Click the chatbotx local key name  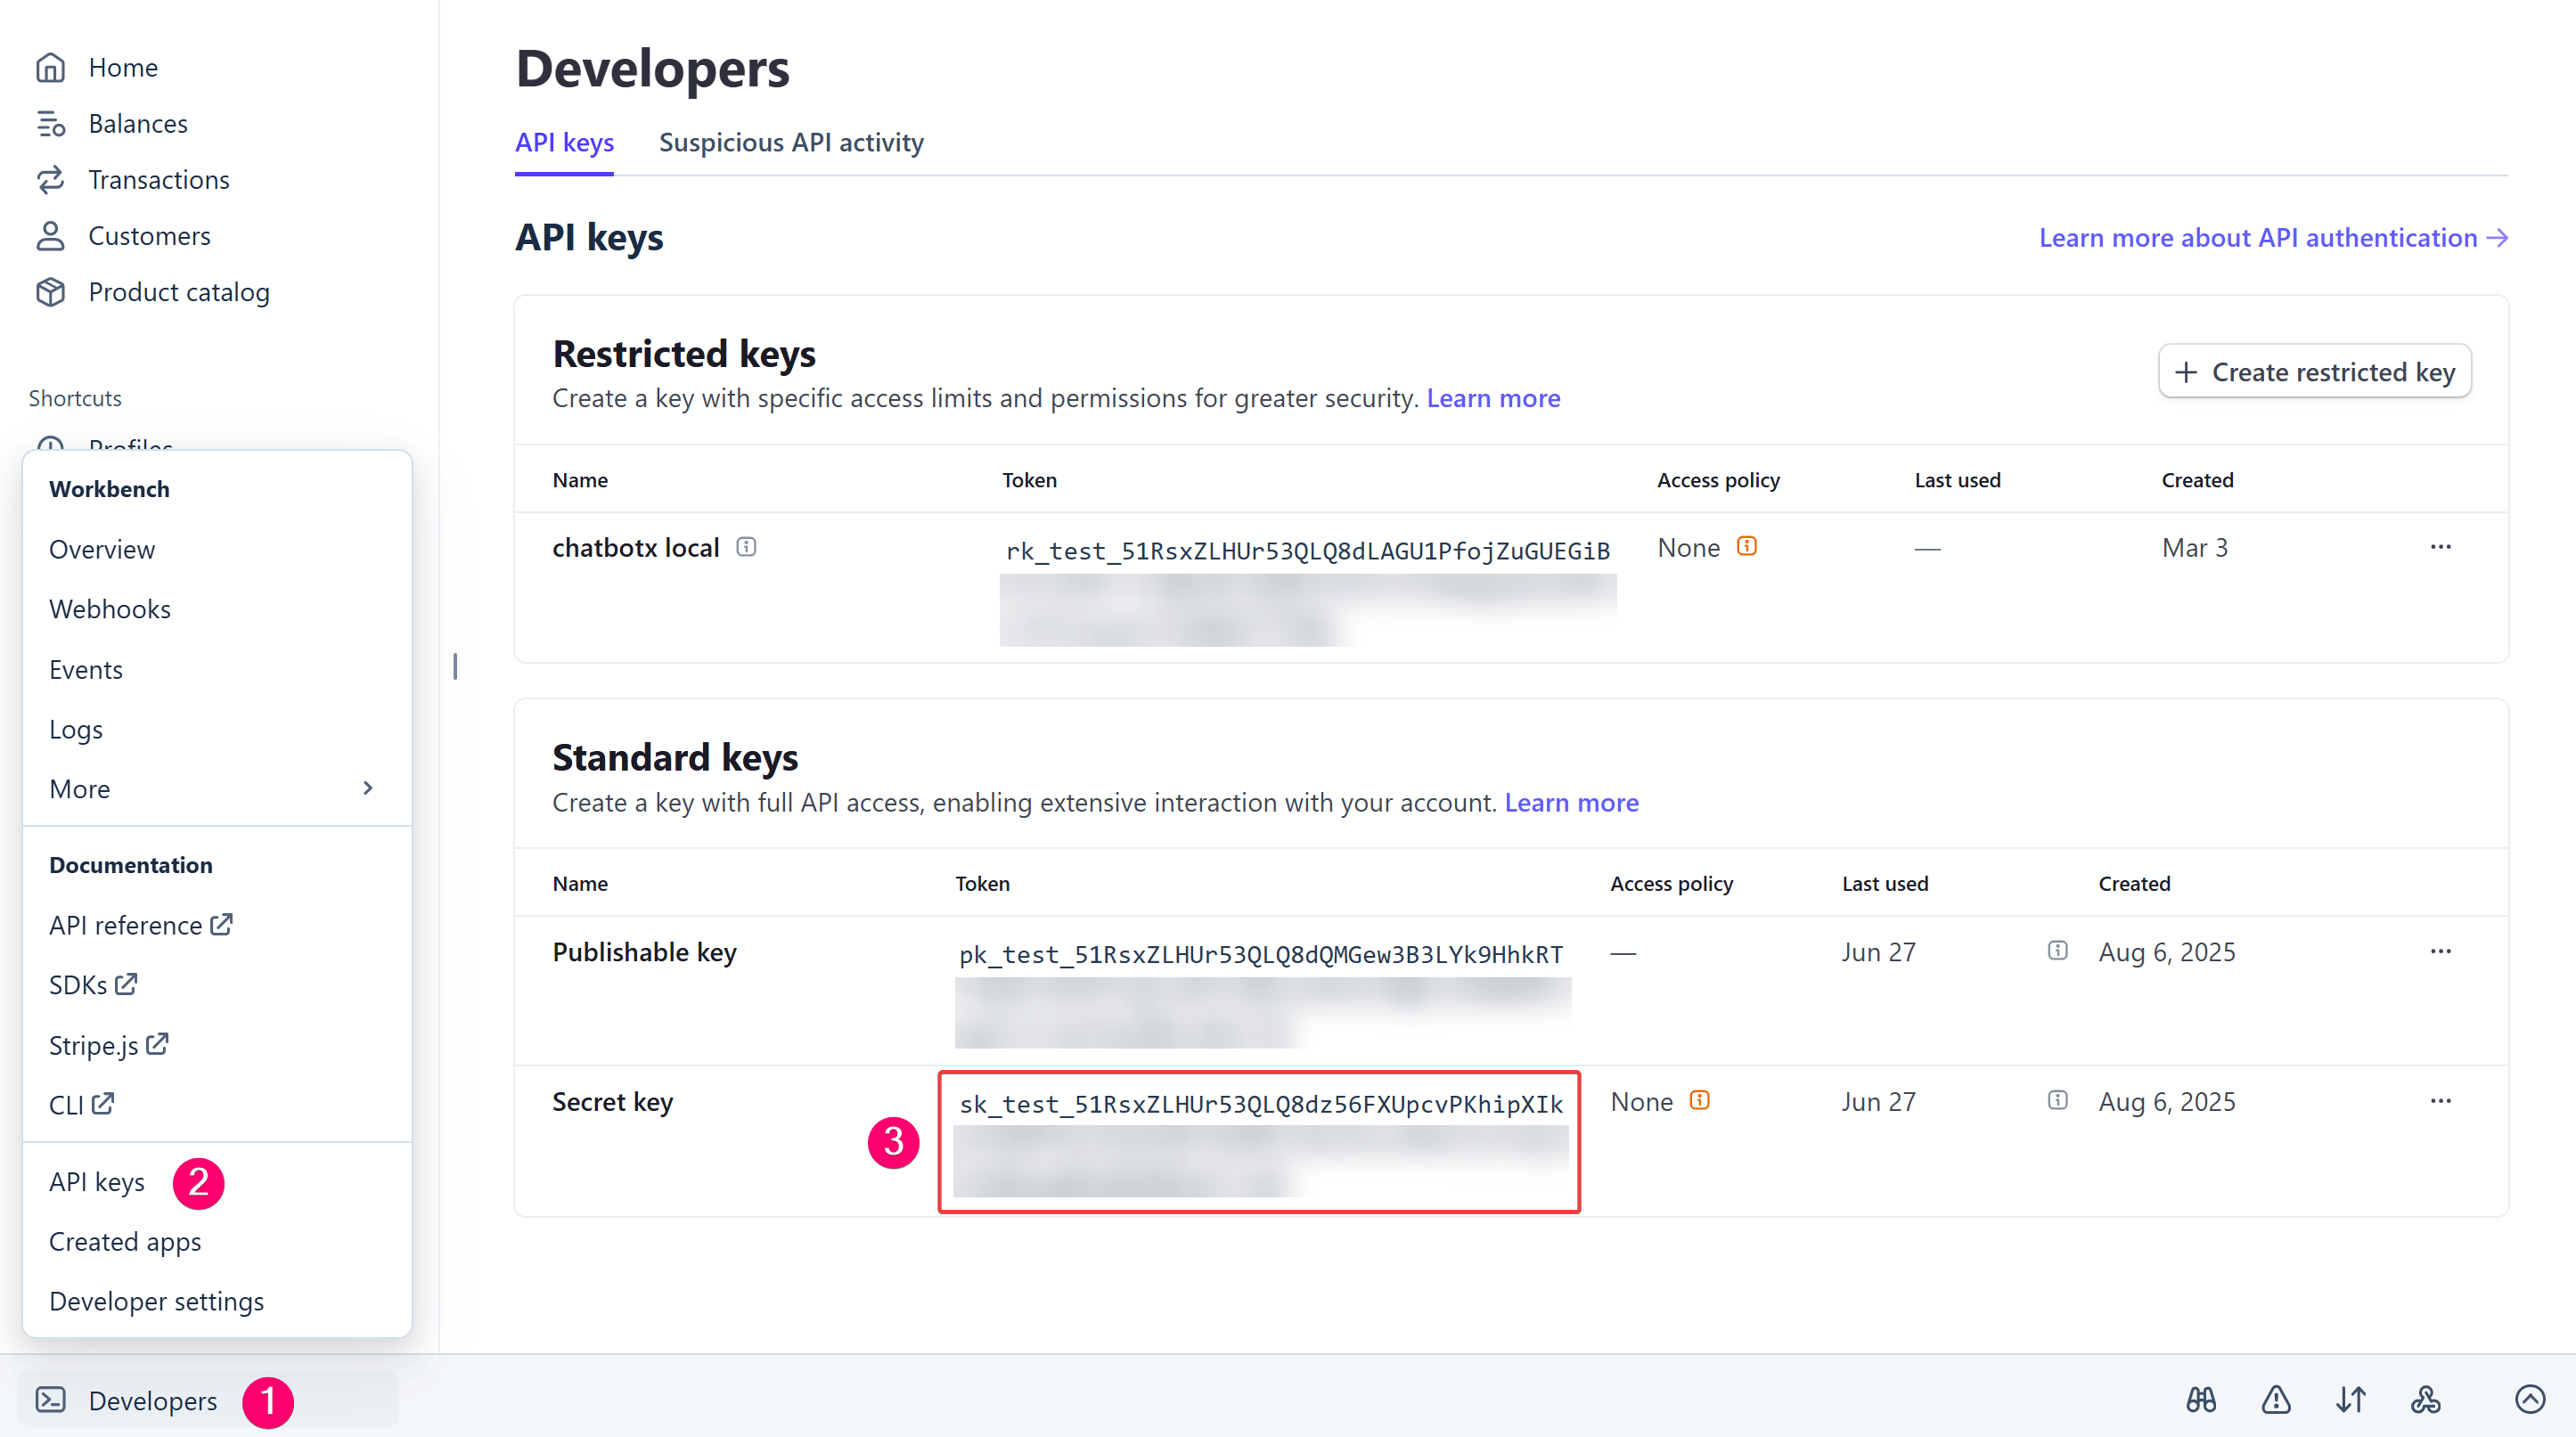pos(636,548)
